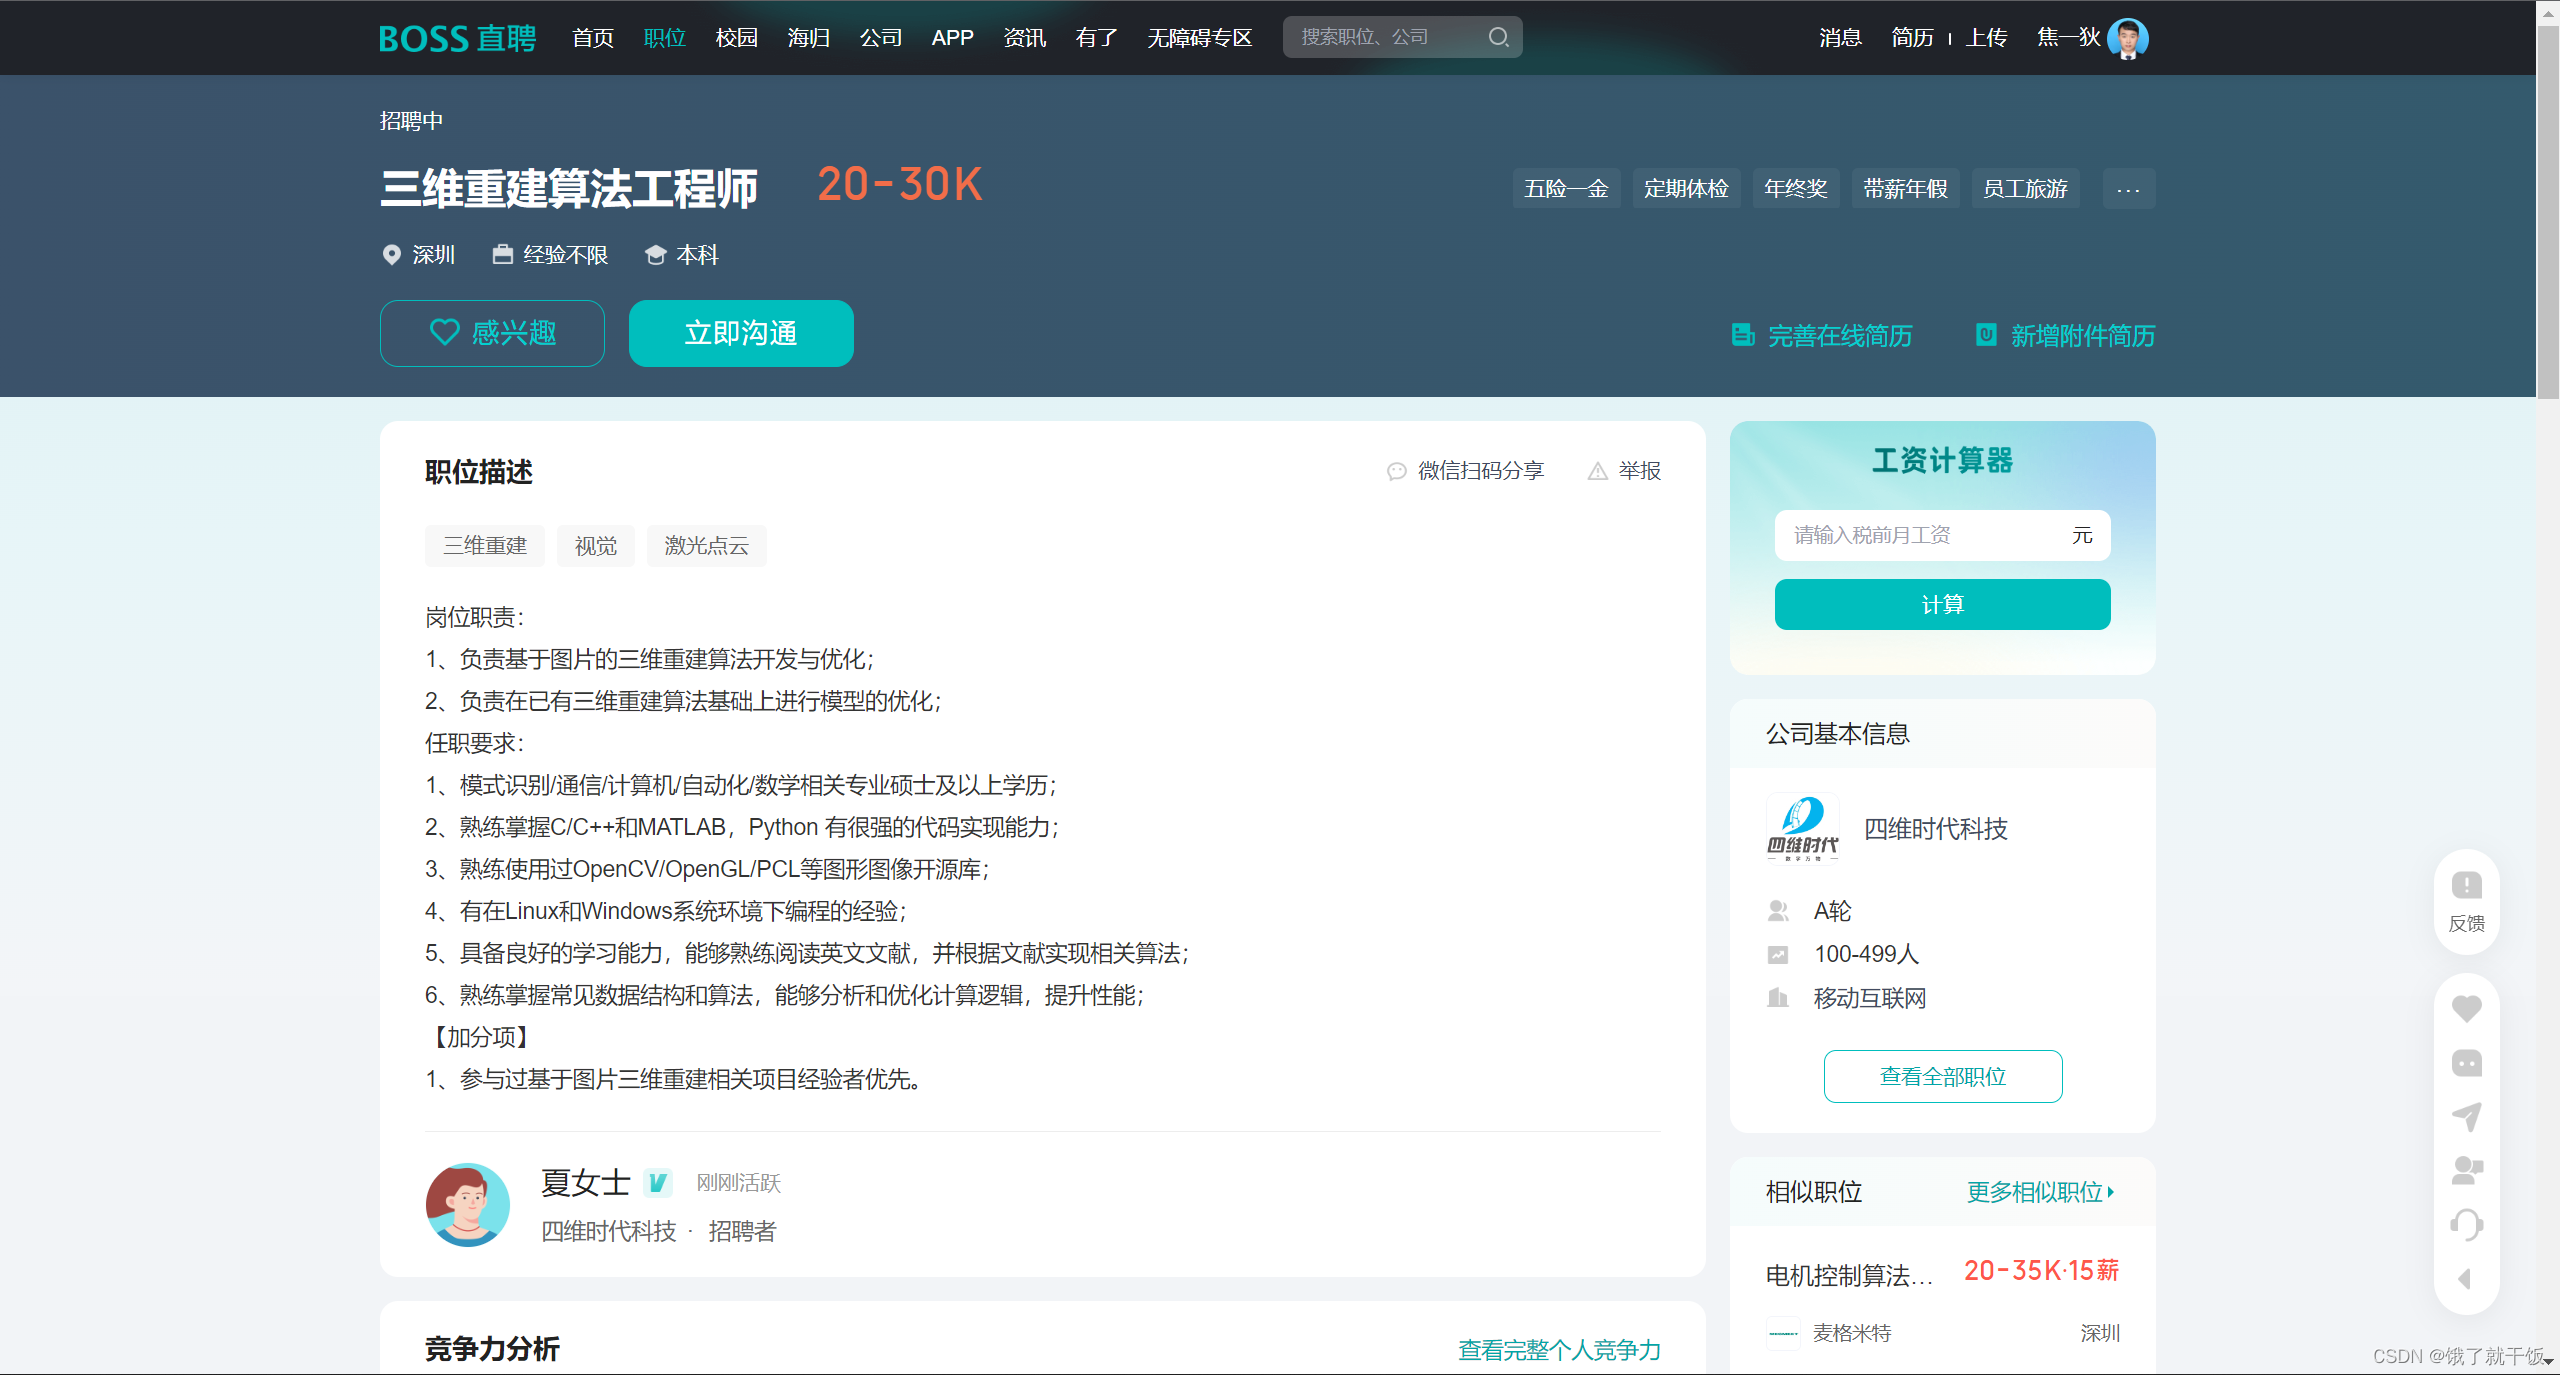
Task: Click 完善在线简历 link text
Action: (1840, 336)
